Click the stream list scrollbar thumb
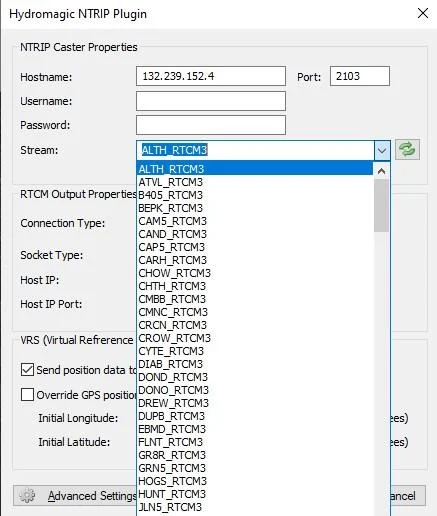437x516 pixels. coord(381,205)
